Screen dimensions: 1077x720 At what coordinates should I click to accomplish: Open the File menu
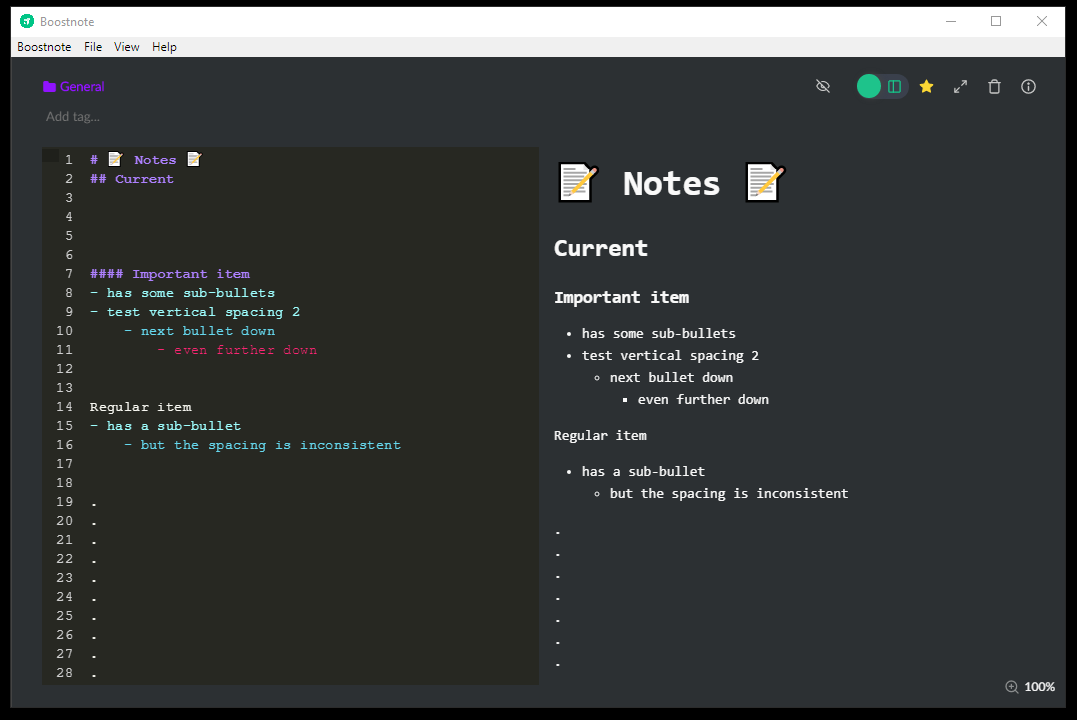coord(93,47)
